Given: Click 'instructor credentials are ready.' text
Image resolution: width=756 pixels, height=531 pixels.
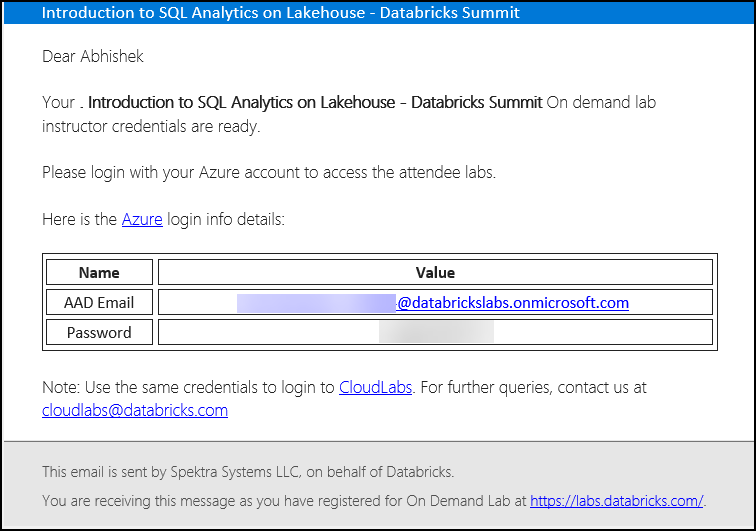Looking at the screenshot, I should [x=151, y=126].
